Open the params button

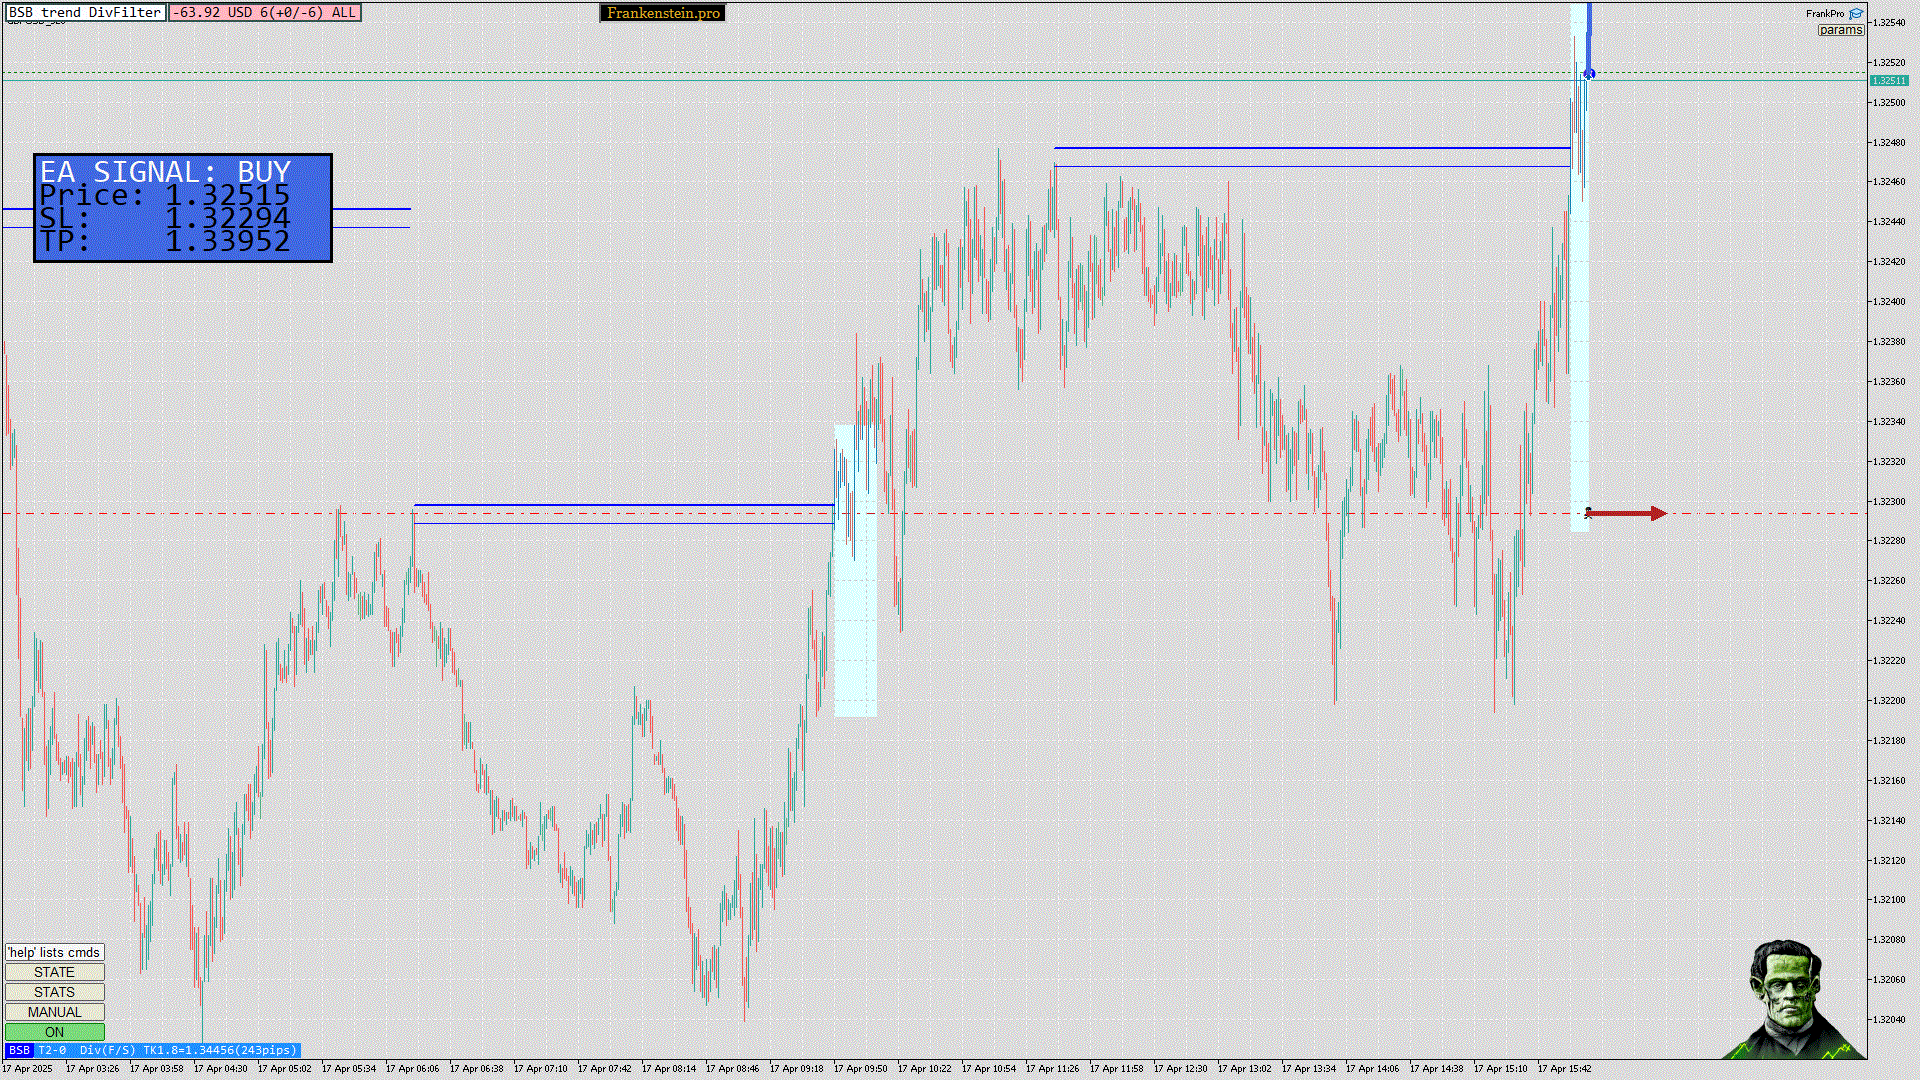coord(1840,30)
